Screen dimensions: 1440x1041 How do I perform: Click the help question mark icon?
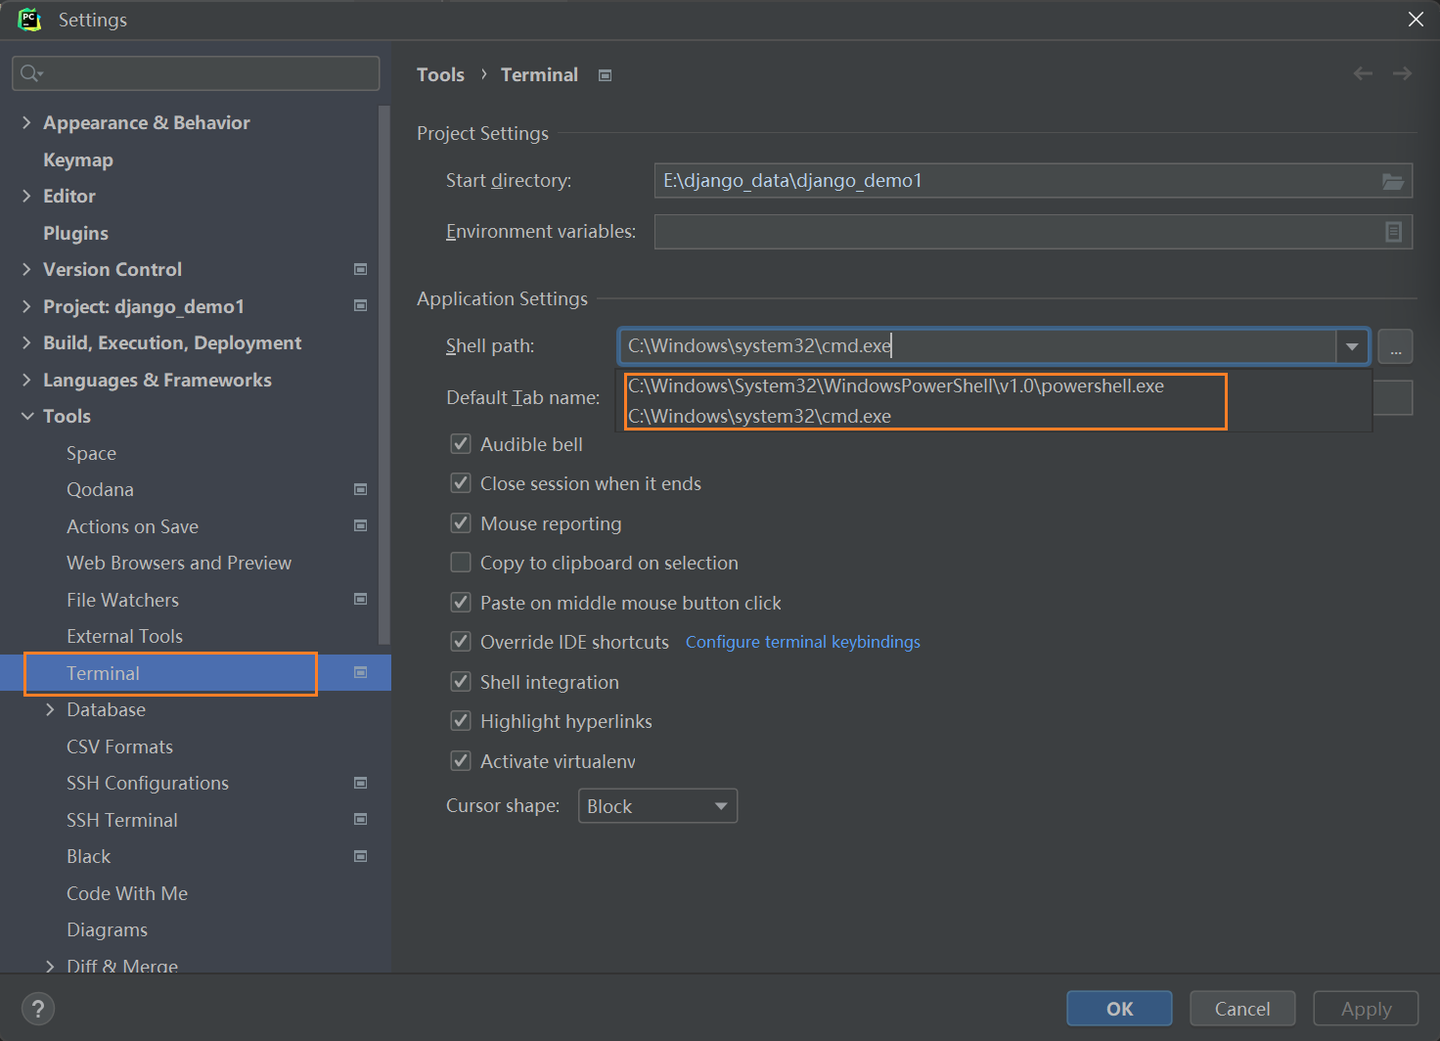click(38, 1008)
